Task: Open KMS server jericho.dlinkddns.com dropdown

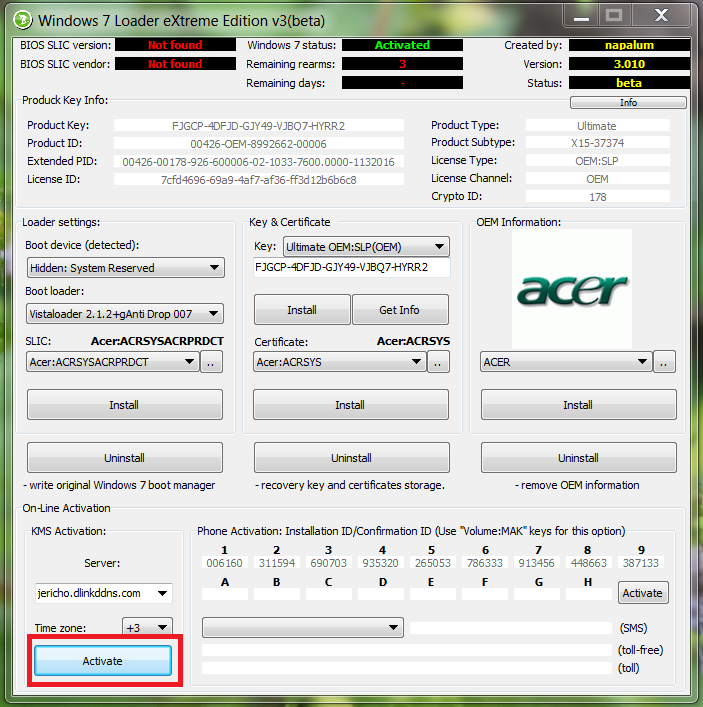Action: pyautogui.click(x=103, y=593)
